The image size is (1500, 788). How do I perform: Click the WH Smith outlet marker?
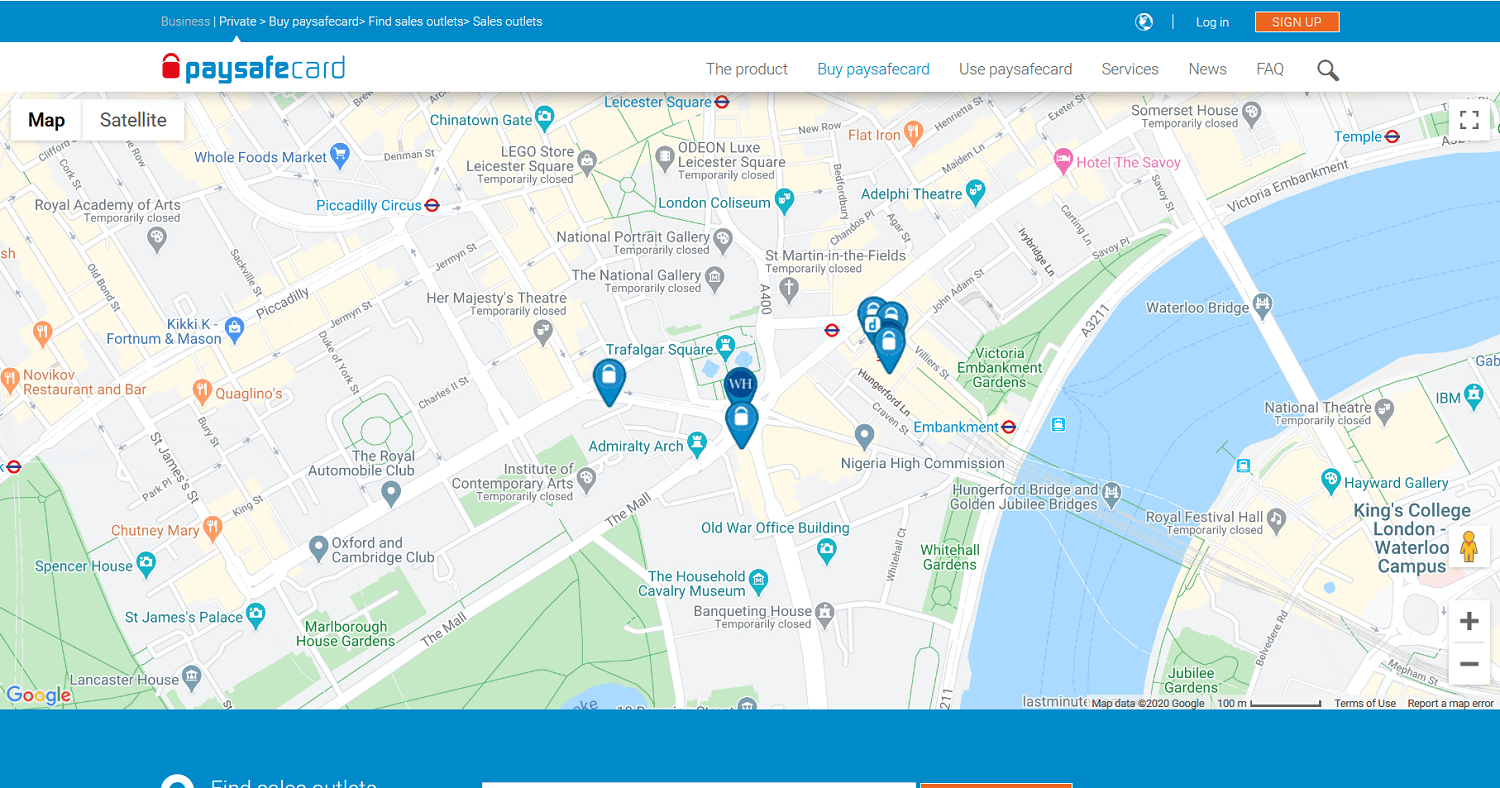(x=740, y=384)
